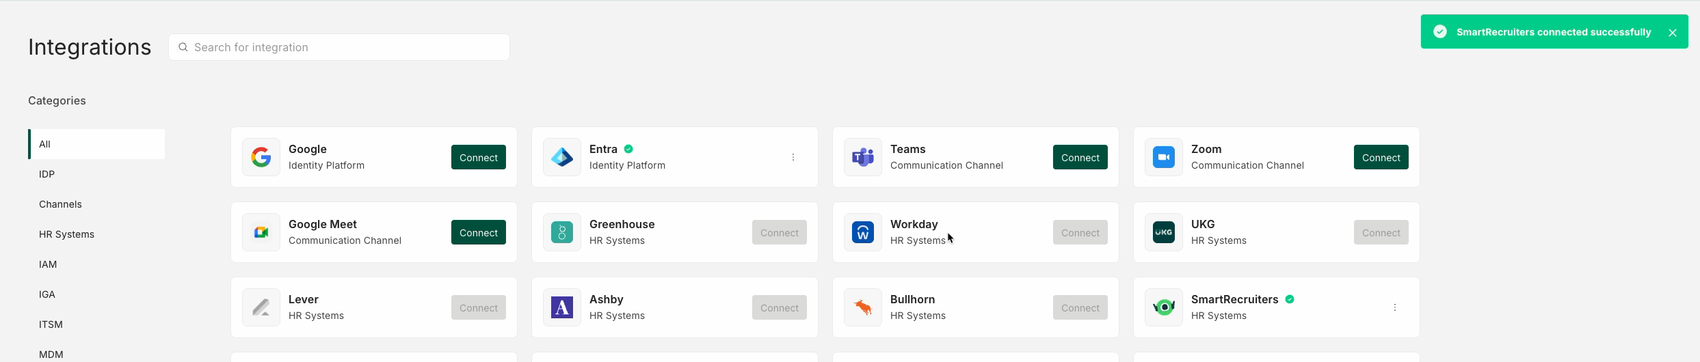This screenshot has width=1700, height=362.
Task: Click the Workday logo icon
Action: pos(863,232)
